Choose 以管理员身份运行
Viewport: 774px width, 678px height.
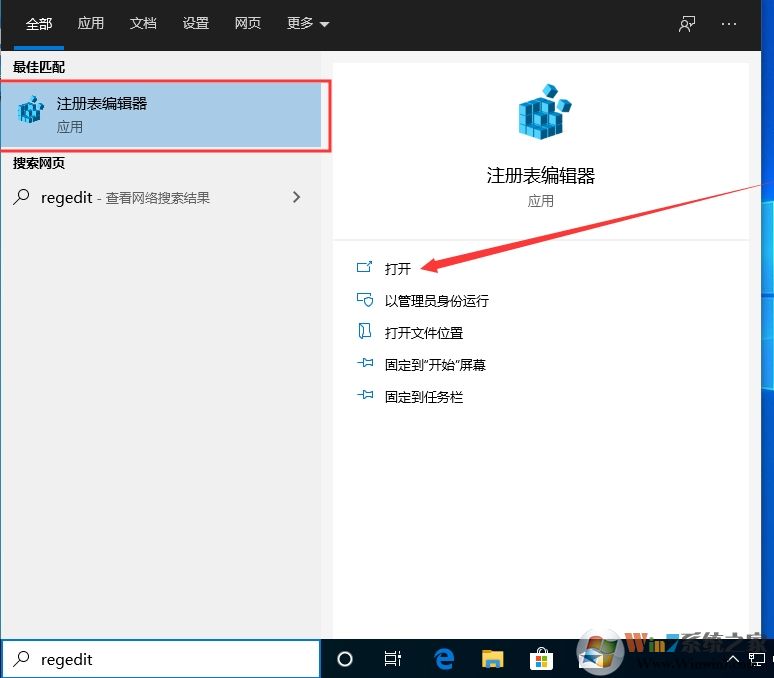point(436,301)
